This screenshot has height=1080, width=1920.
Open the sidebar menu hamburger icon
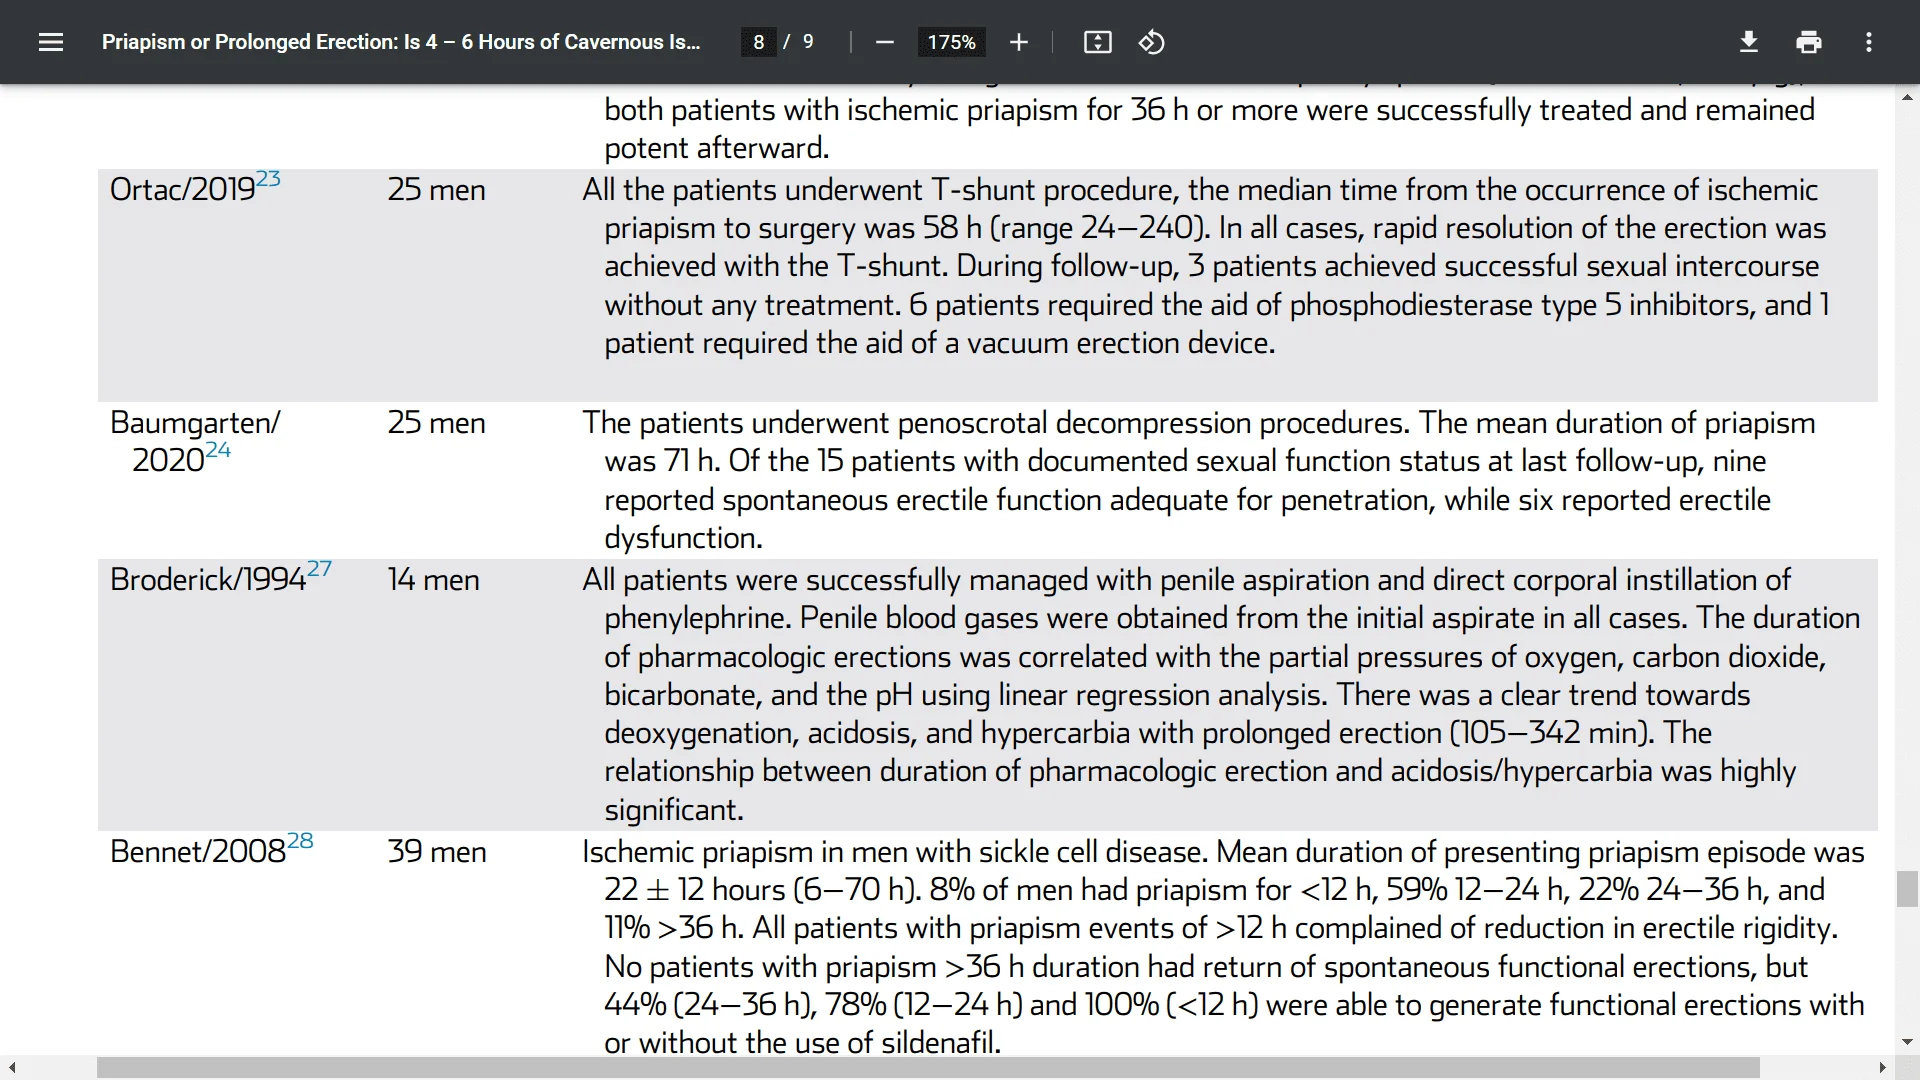point(51,42)
